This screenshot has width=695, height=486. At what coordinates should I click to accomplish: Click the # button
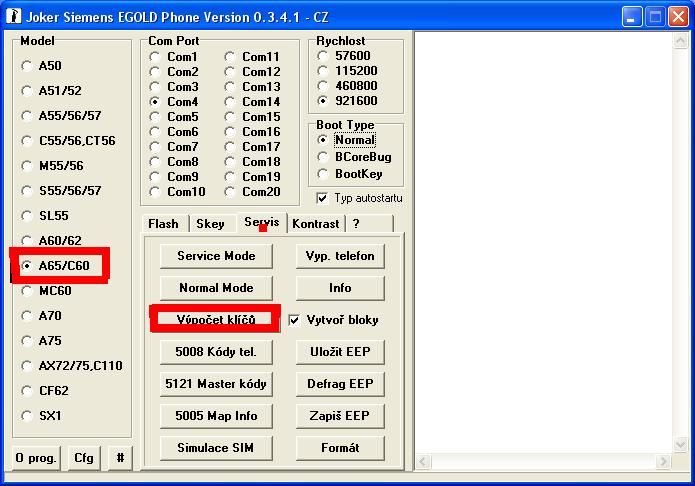(121, 458)
